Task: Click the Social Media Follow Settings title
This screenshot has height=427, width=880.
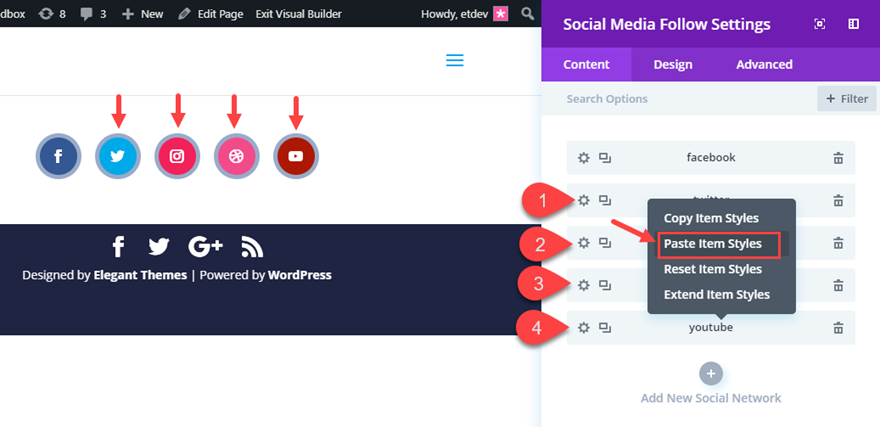Action: coord(667,25)
